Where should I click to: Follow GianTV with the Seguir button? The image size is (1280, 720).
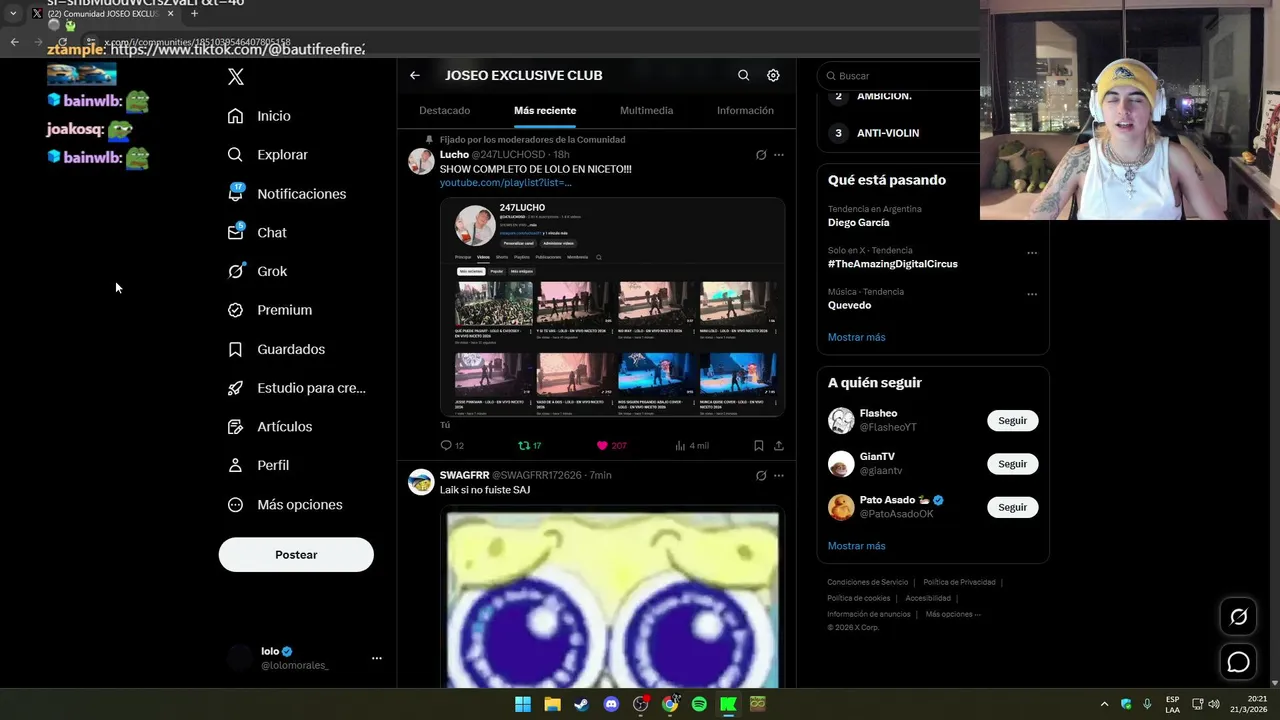click(1012, 464)
